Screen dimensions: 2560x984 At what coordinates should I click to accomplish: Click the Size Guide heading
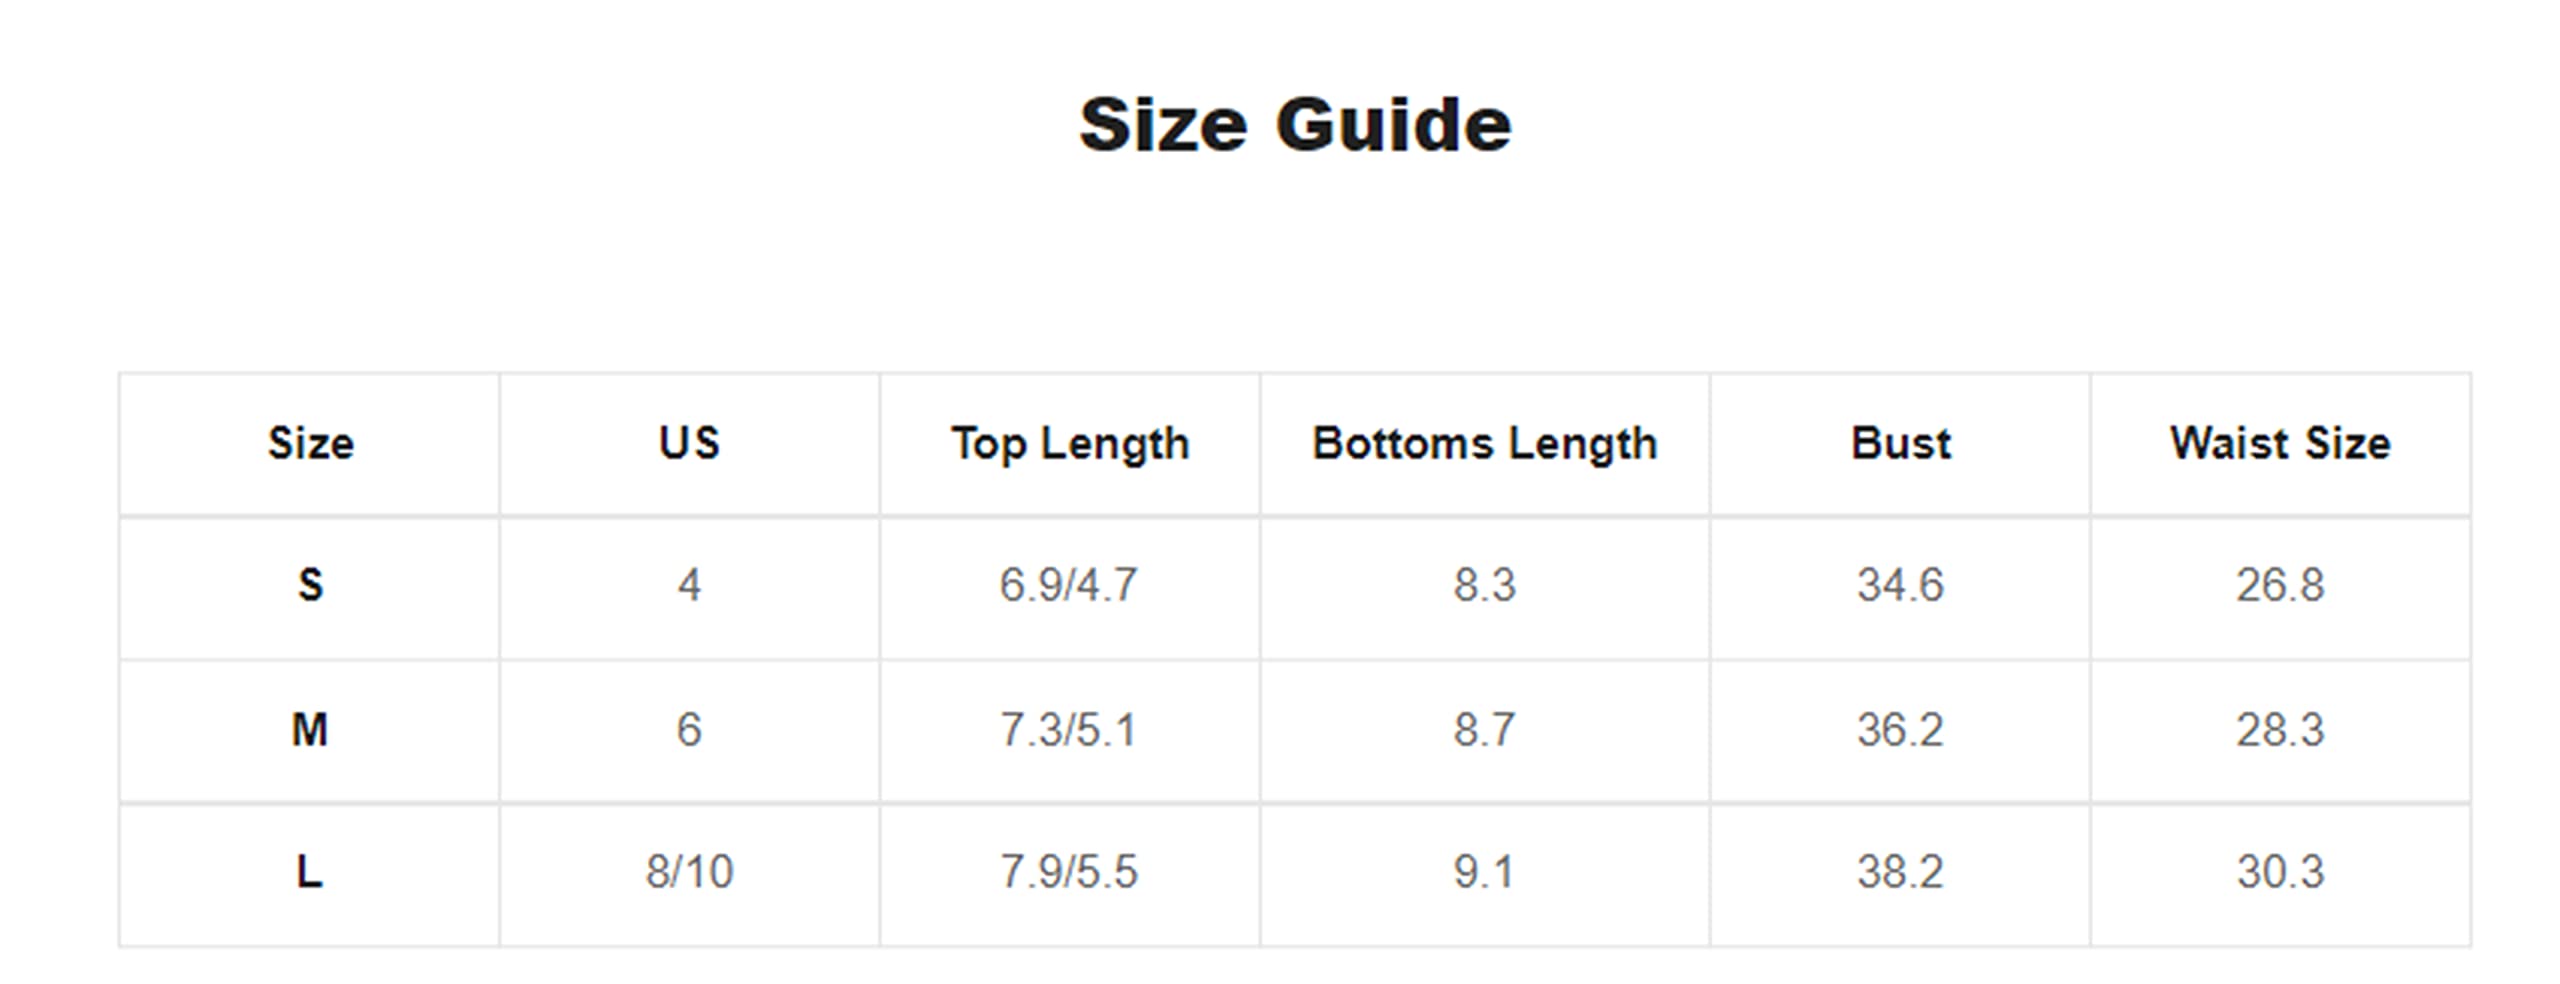1295,126
